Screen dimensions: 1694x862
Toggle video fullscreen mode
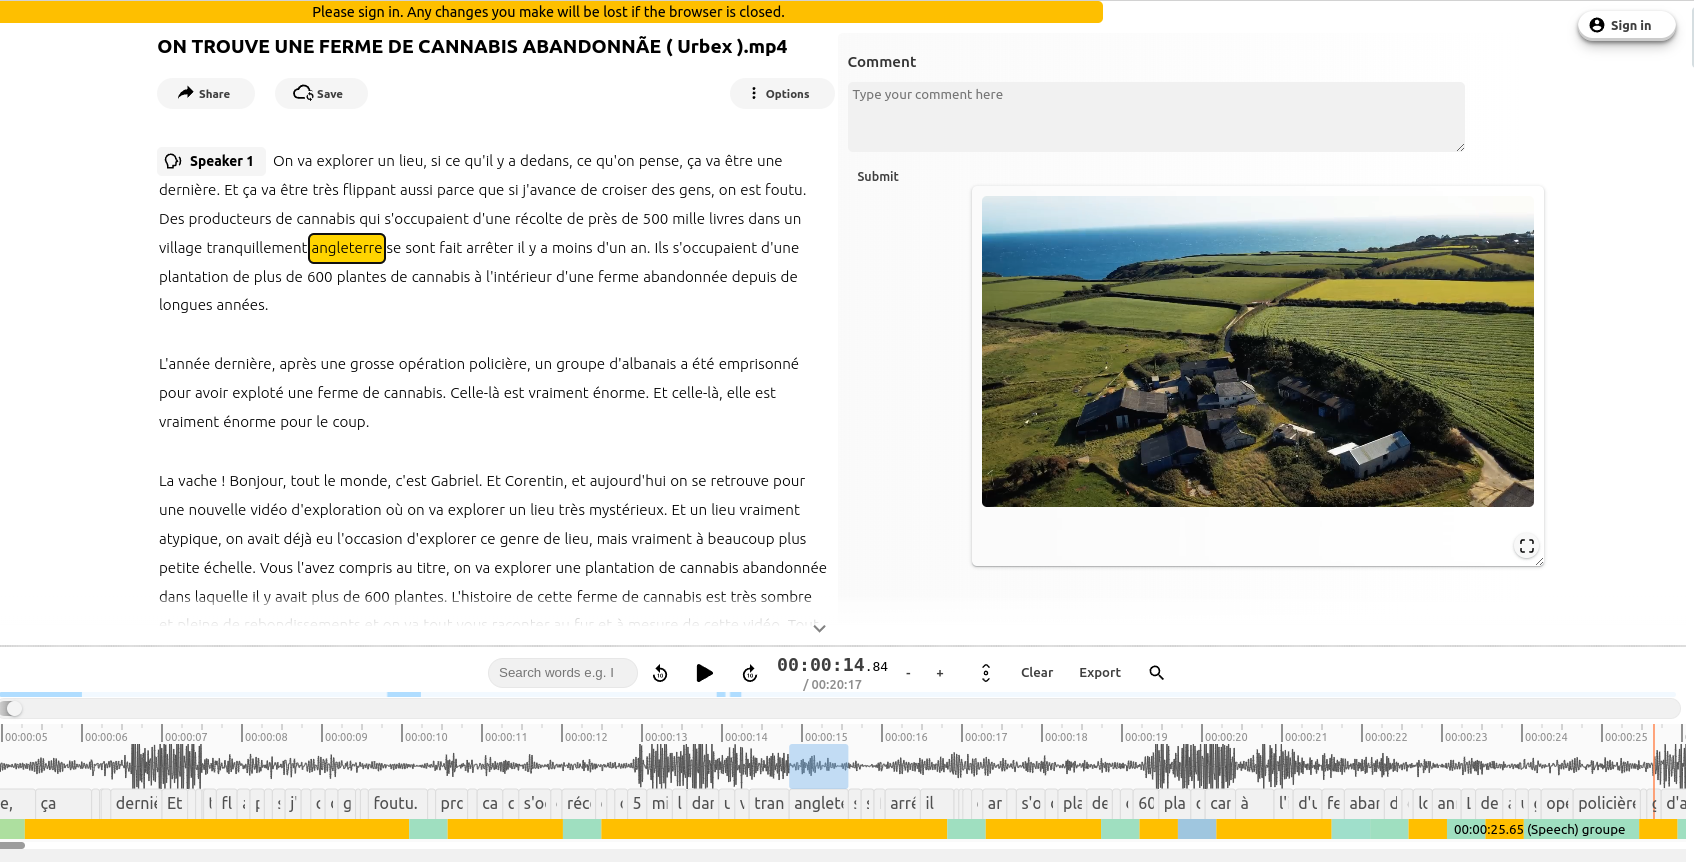click(1526, 546)
